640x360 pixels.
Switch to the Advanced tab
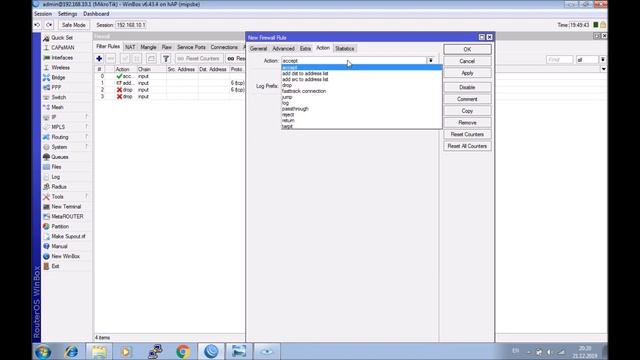tap(283, 49)
